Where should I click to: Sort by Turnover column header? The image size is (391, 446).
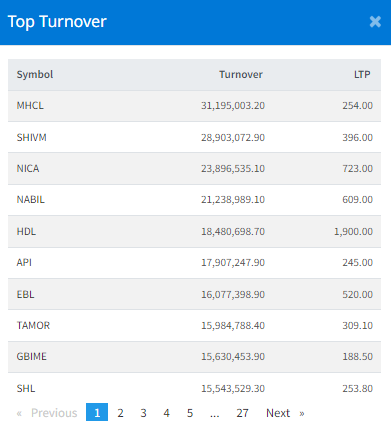(241, 74)
